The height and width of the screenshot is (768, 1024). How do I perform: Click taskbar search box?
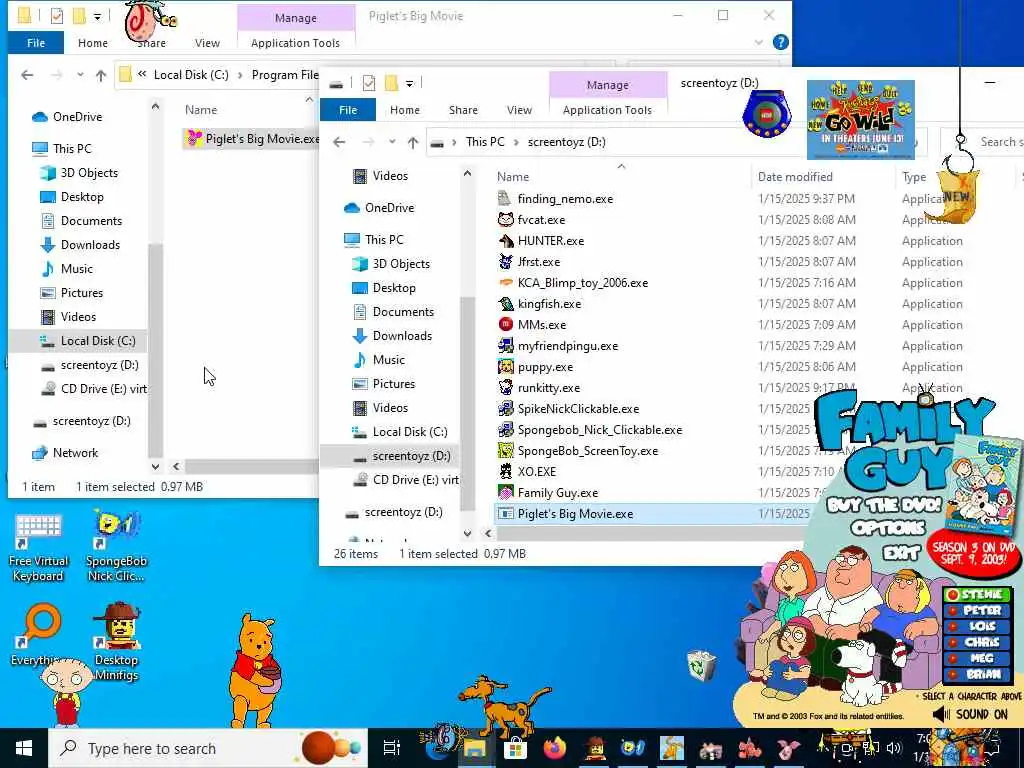click(x=208, y=748)
